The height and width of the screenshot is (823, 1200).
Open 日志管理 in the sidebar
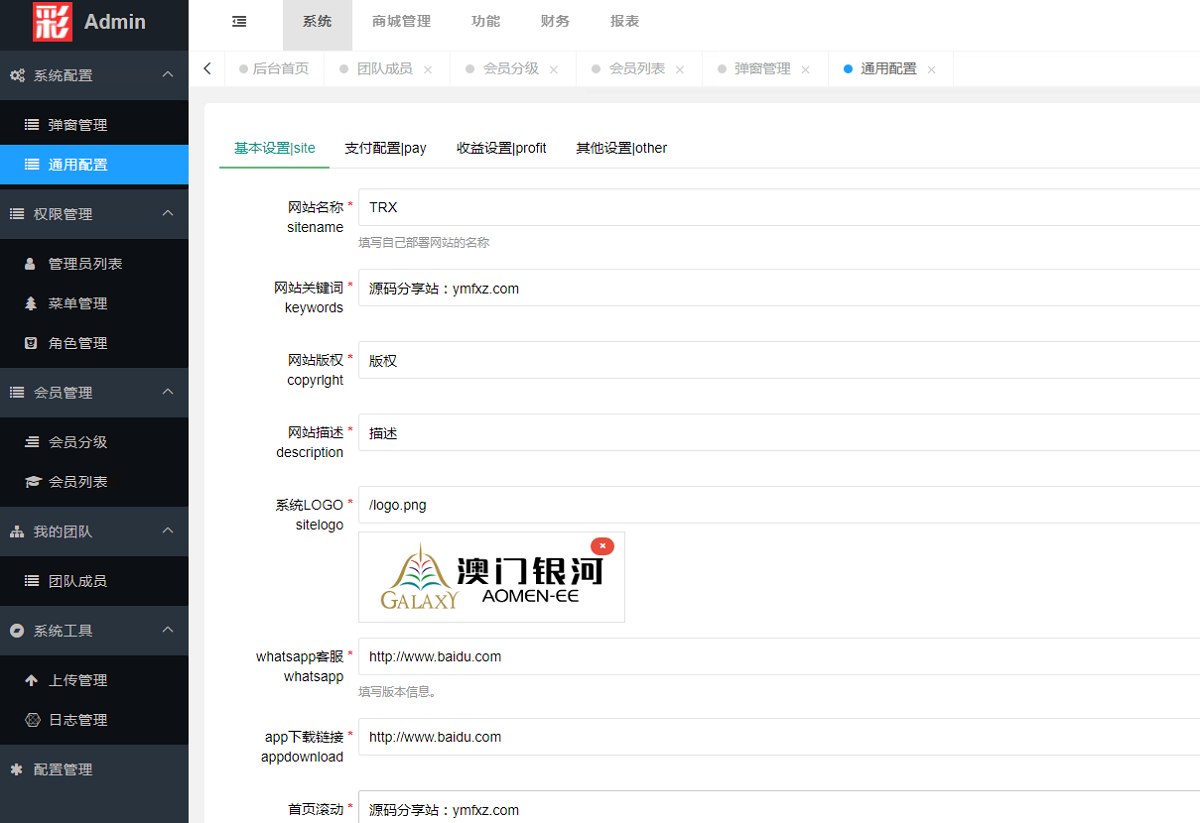pyautogui.click(x=77, y=720)
